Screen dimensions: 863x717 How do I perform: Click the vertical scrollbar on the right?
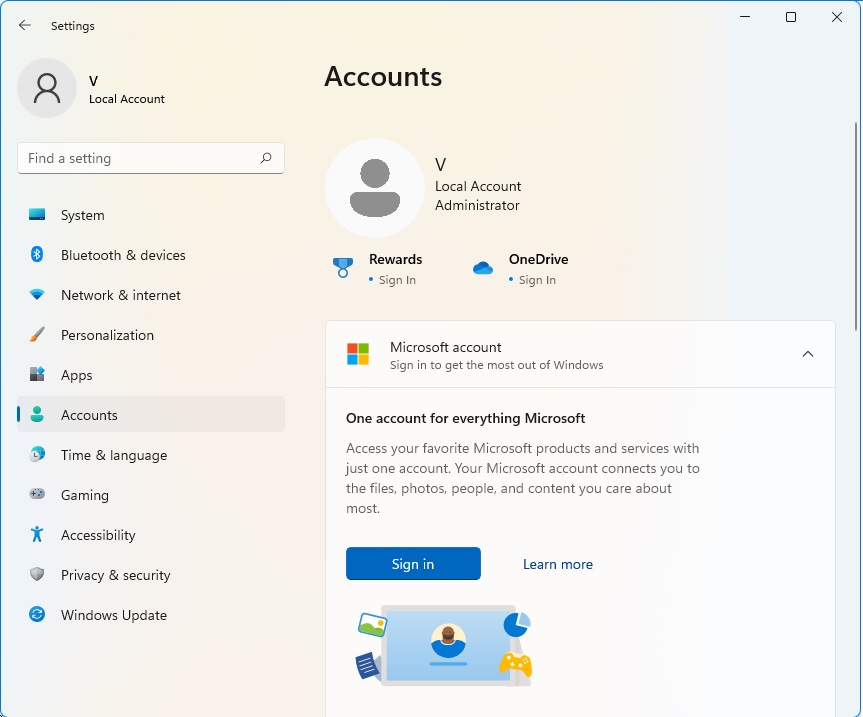pyautogui.click(x=856, y=226)
